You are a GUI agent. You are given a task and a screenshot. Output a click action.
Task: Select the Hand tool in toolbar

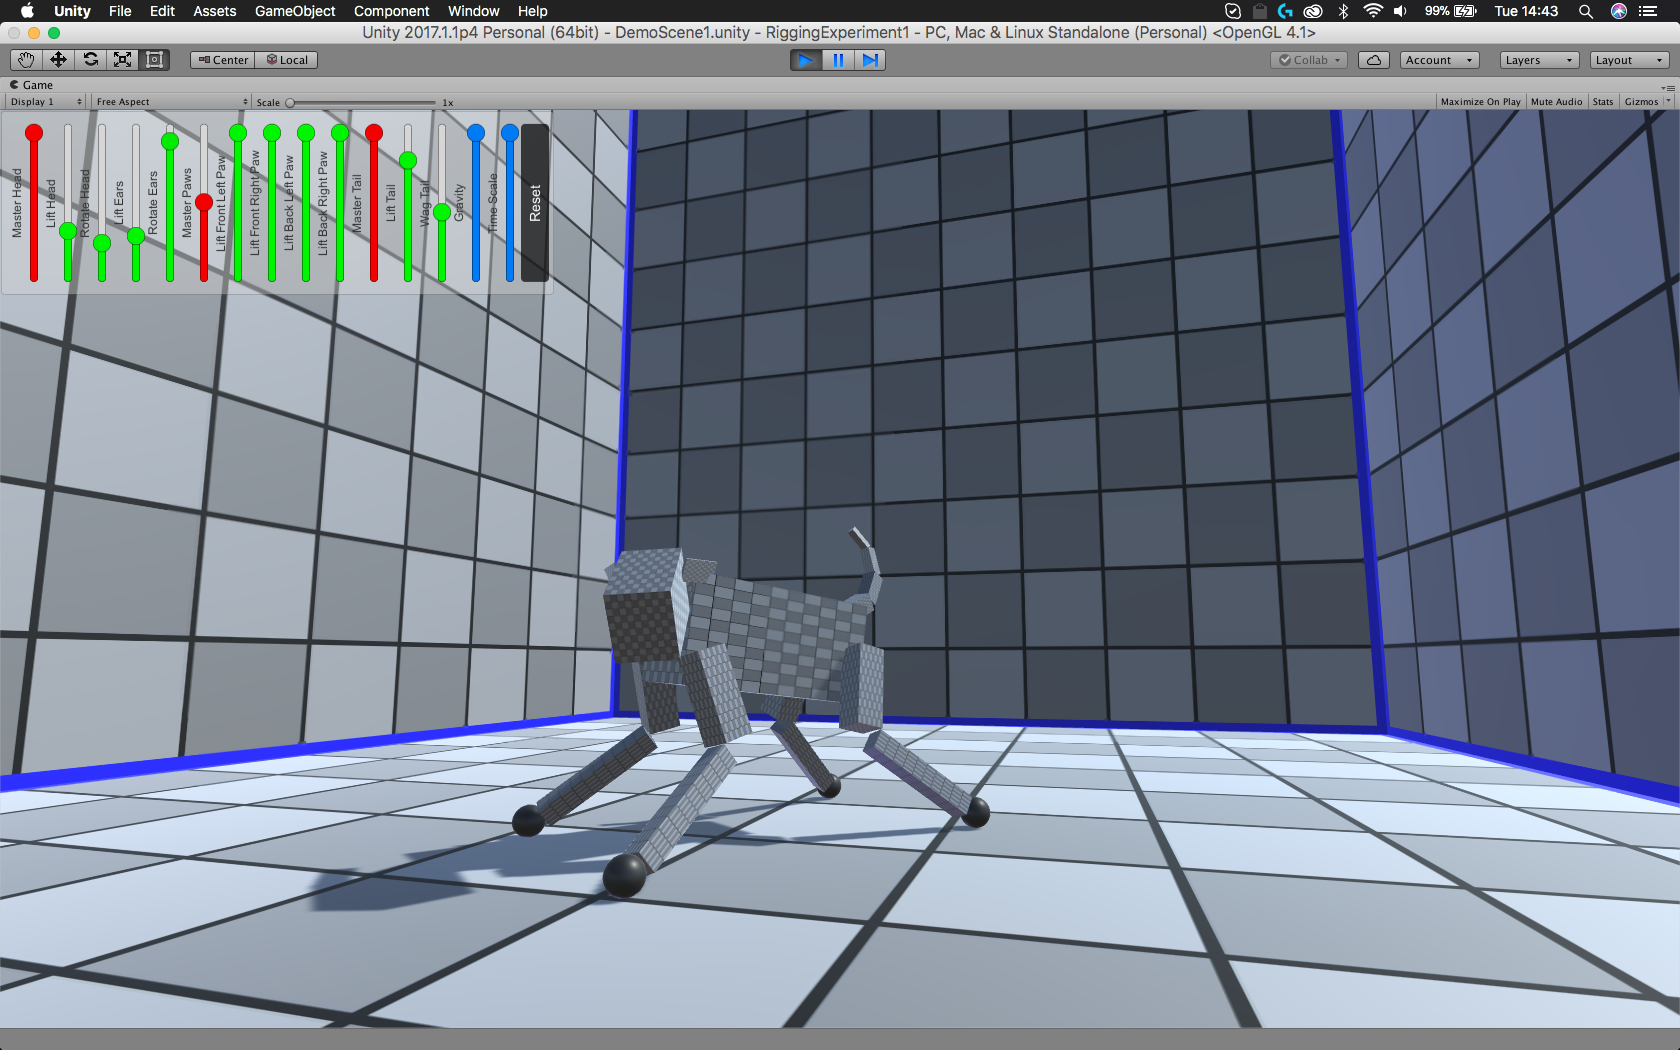point(26,60)
